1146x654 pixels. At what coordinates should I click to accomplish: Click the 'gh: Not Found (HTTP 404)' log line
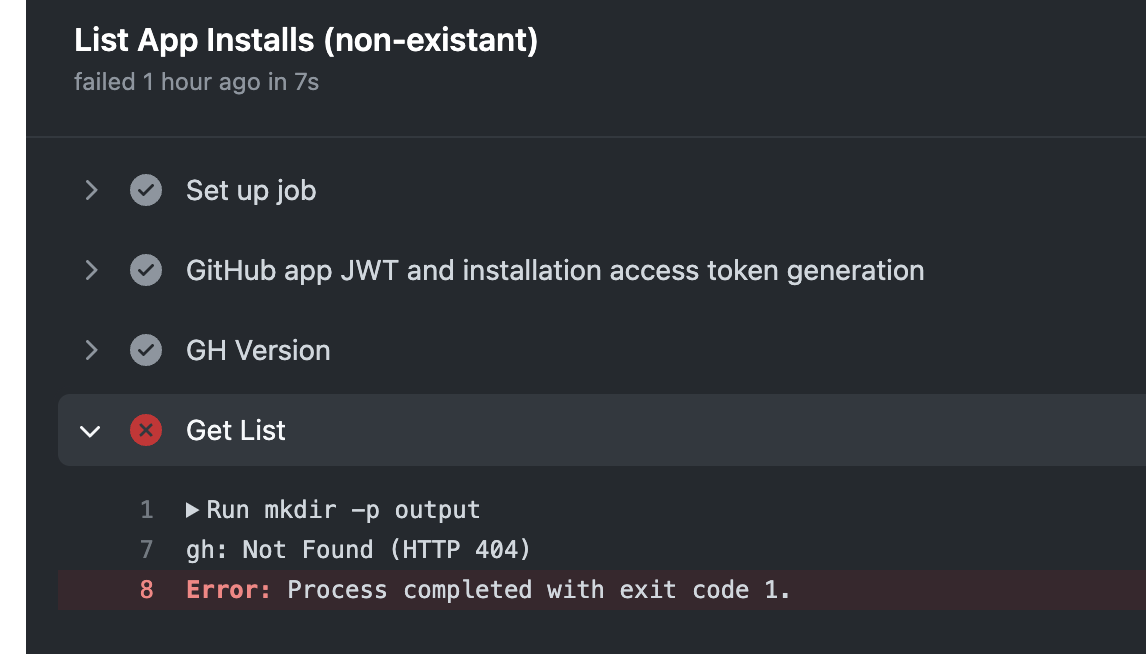(358, 549)
